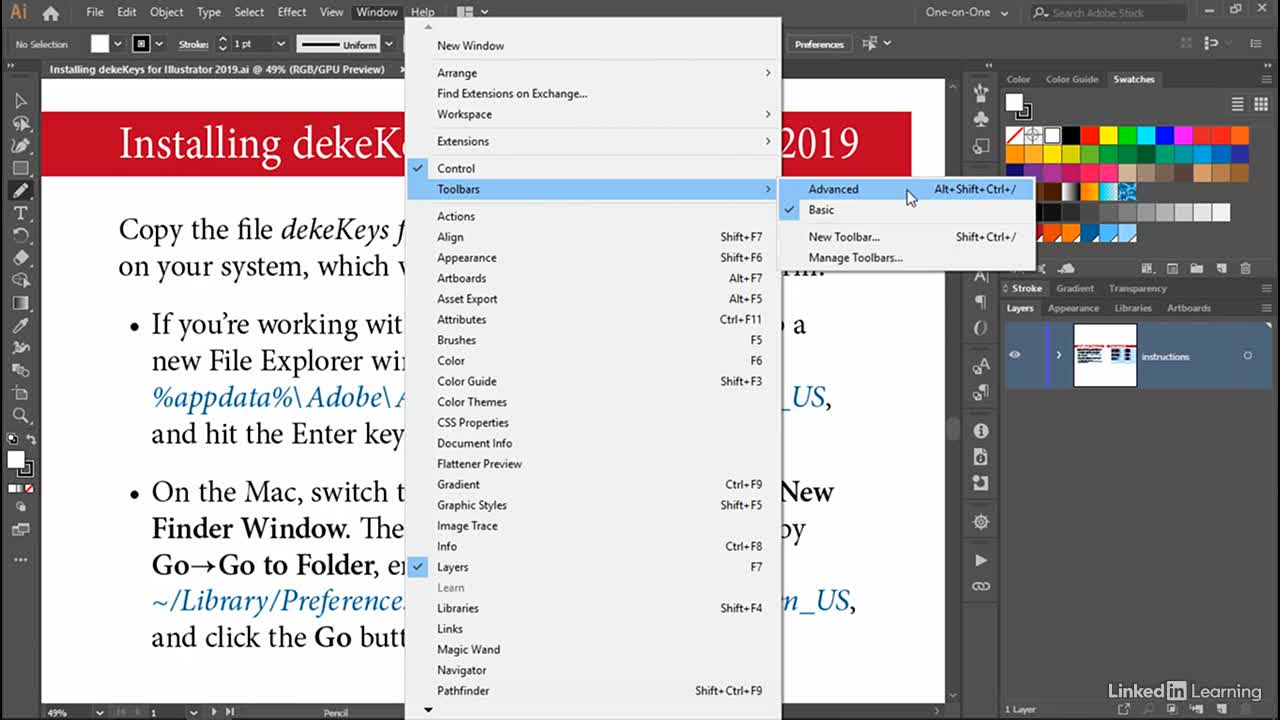Switch to the Gradient tab

[1075, 288]
